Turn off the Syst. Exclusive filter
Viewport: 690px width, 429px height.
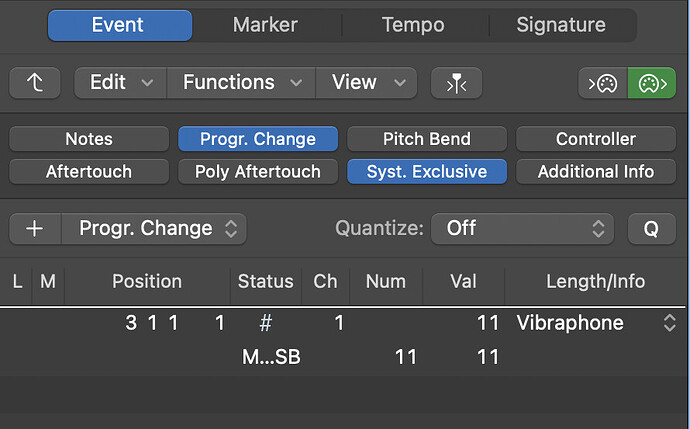coord(427,172)
